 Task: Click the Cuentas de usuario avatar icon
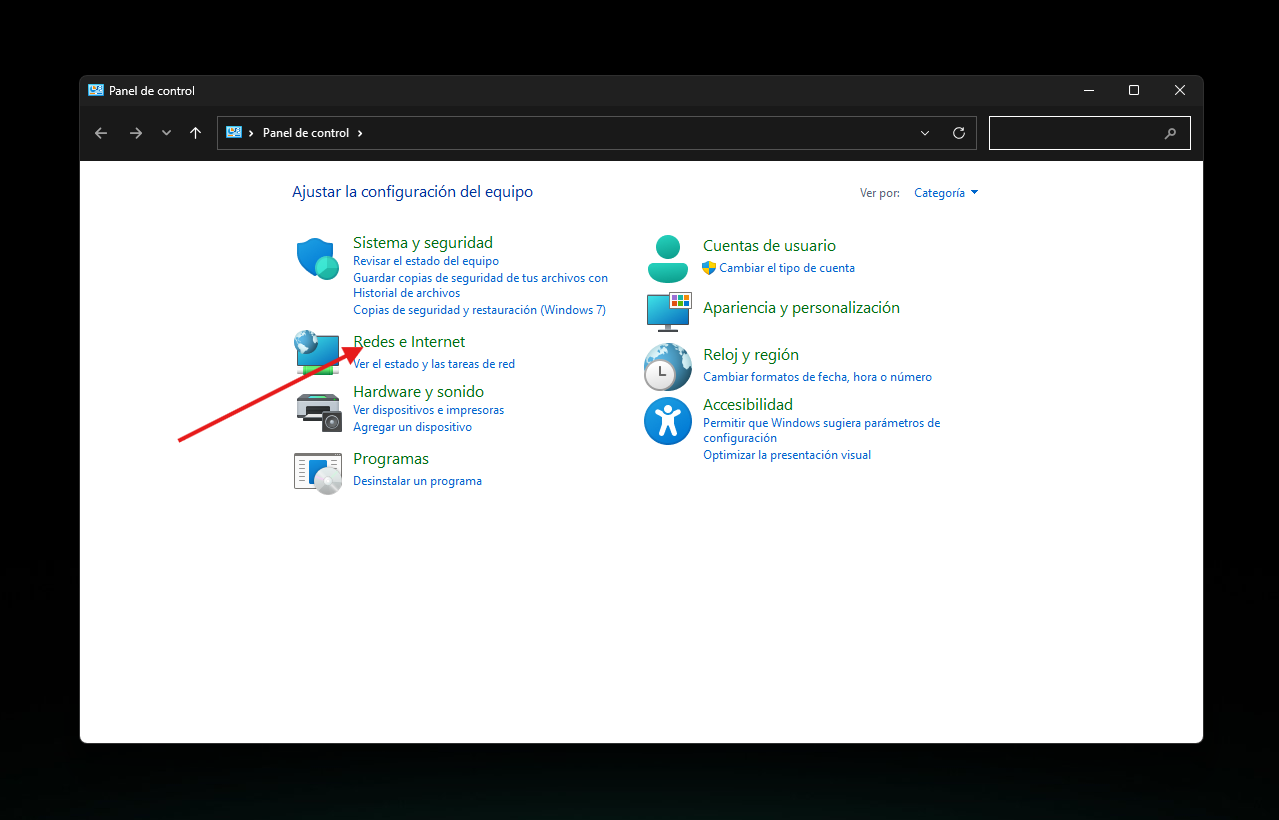667,259
